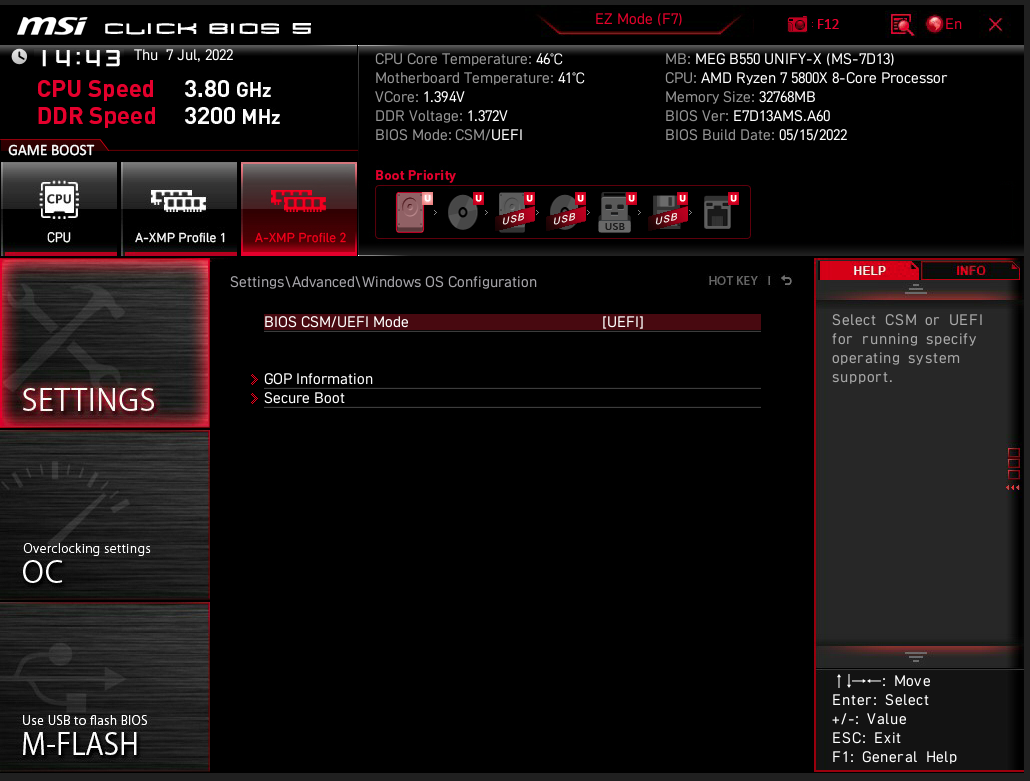The width and height of the screenshot is (1030, 781).
Task: Click the DDR Voltage 1.372V reading
Action: pos(441,116)
